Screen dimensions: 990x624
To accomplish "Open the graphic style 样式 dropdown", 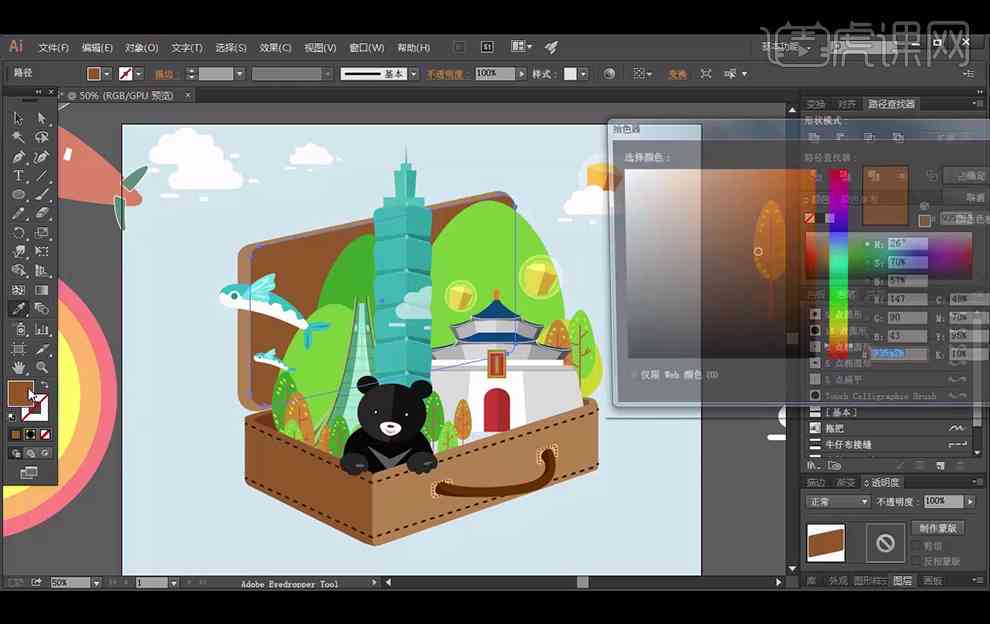I will (583, 74).
